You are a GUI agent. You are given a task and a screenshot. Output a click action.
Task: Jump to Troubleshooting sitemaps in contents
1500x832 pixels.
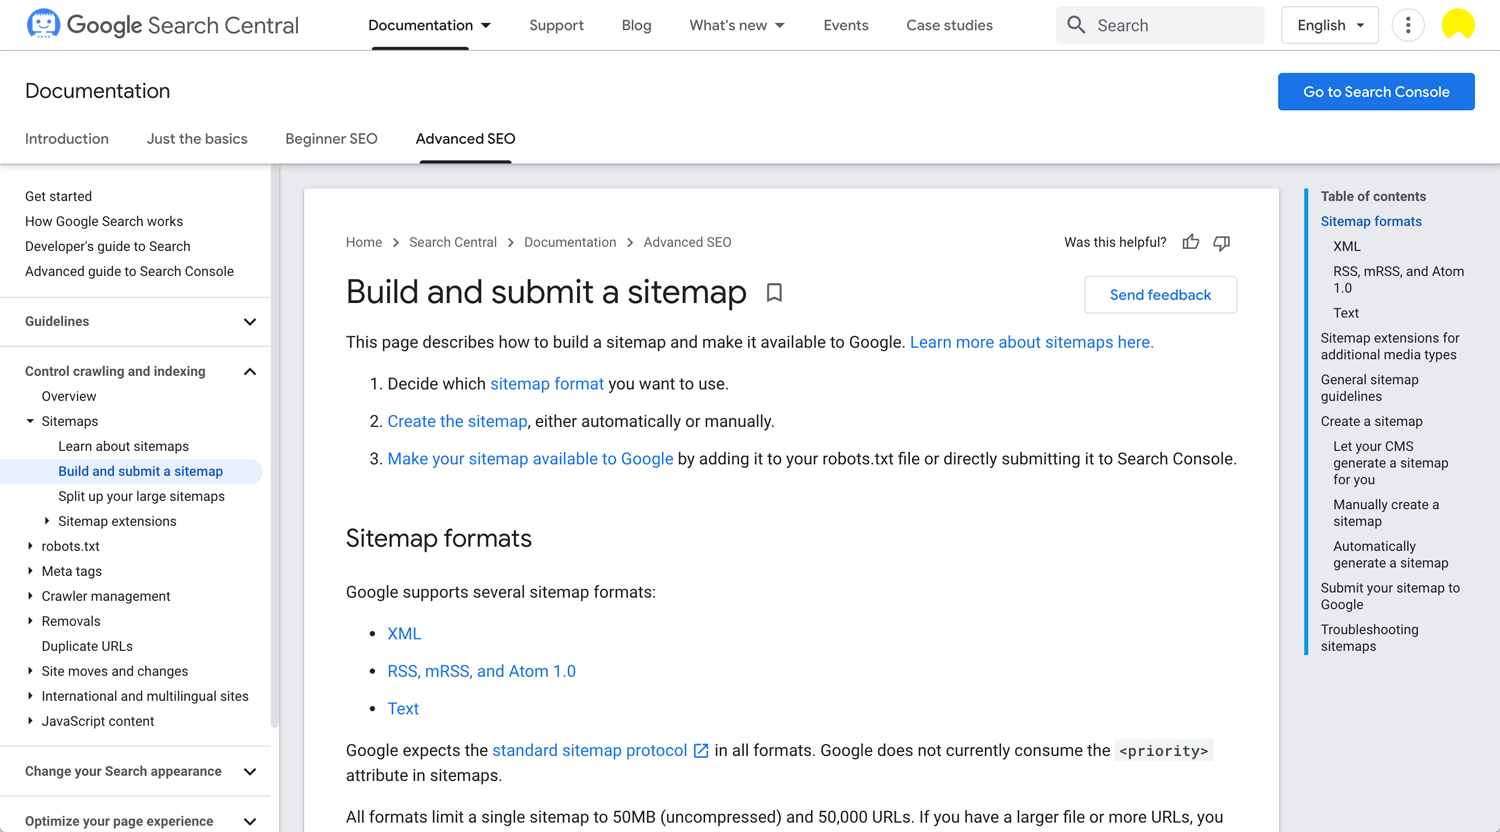pos(1369,638)
